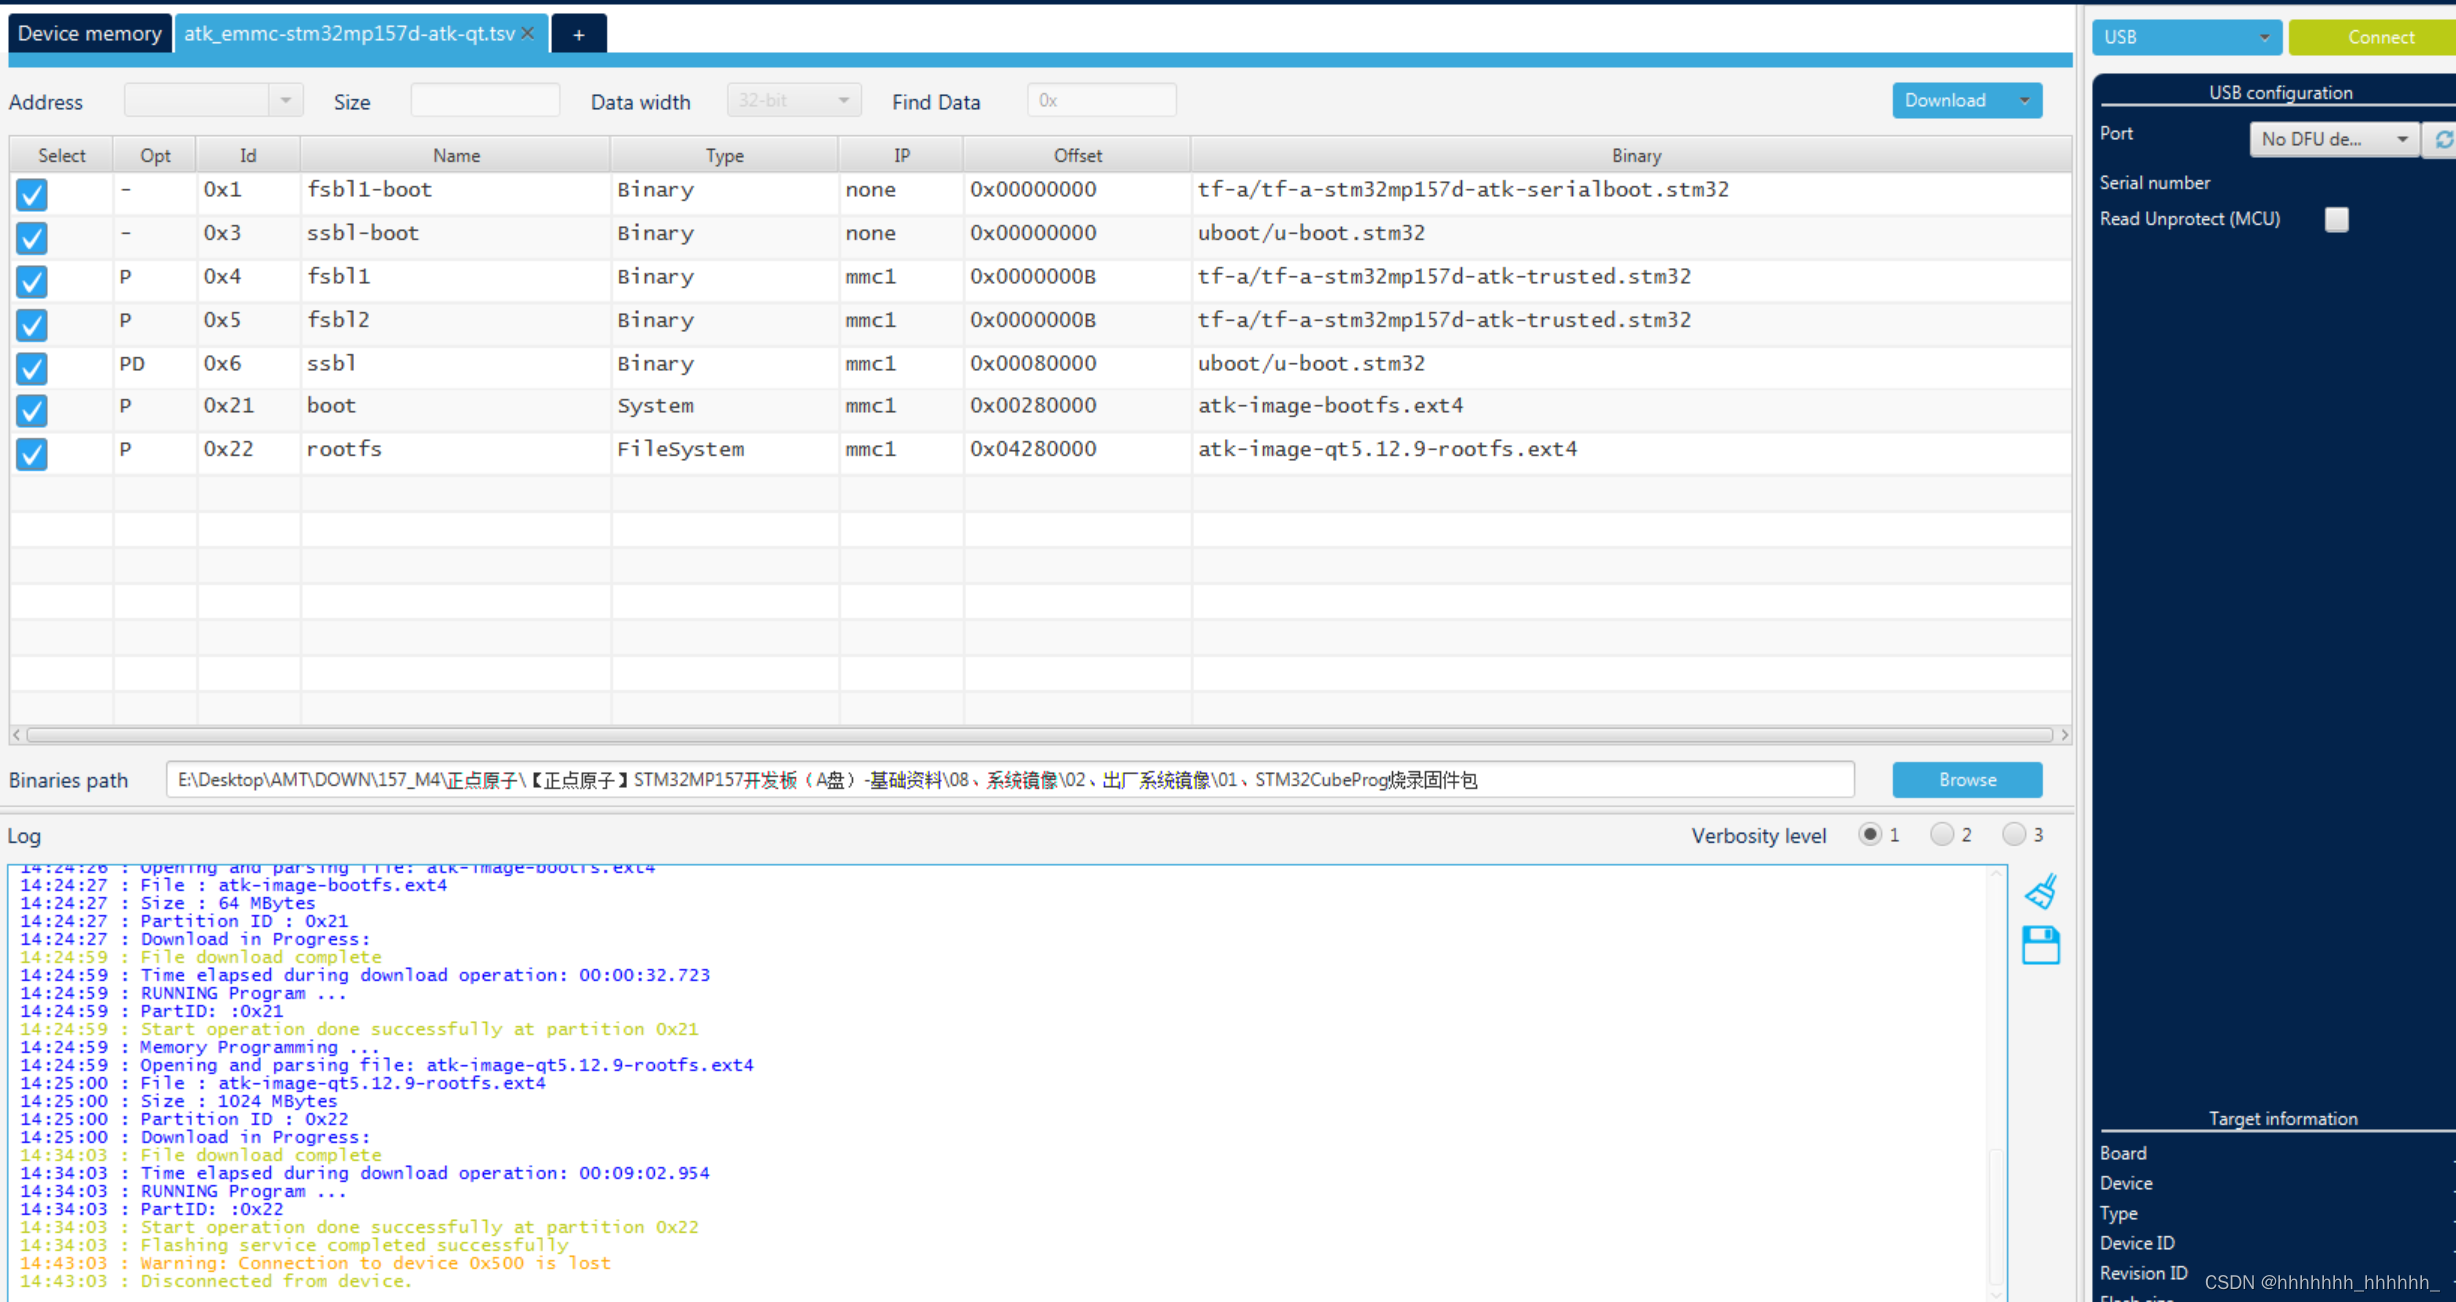Uncheck the fsbl1-boot partition row
Viewport: 2456px width, 1302px height.
(x=31, y=194)
